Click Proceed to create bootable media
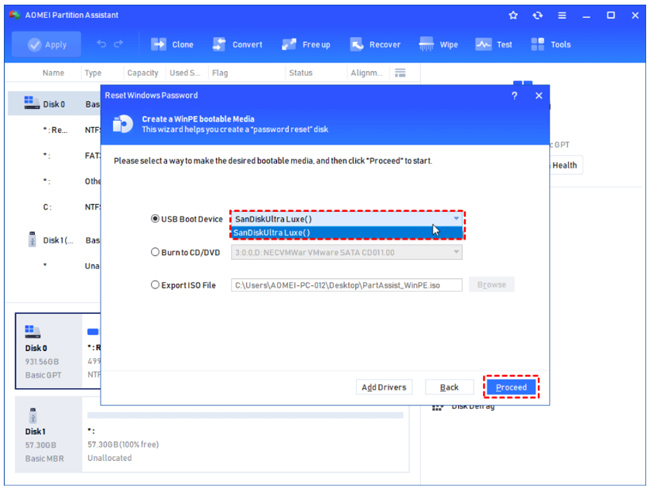The image size is (650, 491). coord(511,387)
